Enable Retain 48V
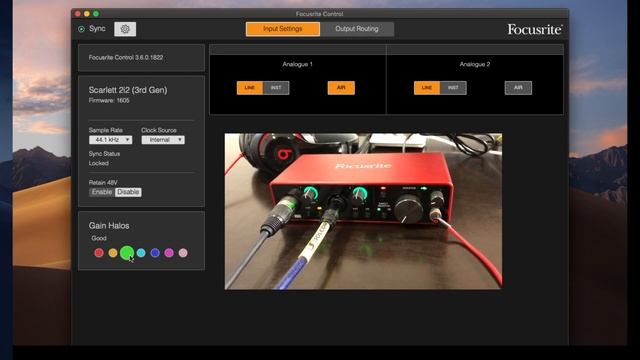The width and height of the screenshot is (640, 360). coord(102,192)
